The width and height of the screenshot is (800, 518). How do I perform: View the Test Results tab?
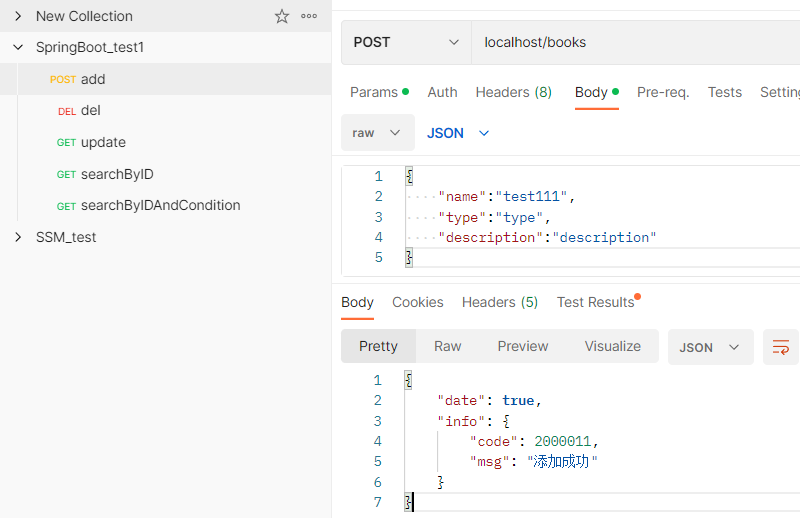(597, 302)
